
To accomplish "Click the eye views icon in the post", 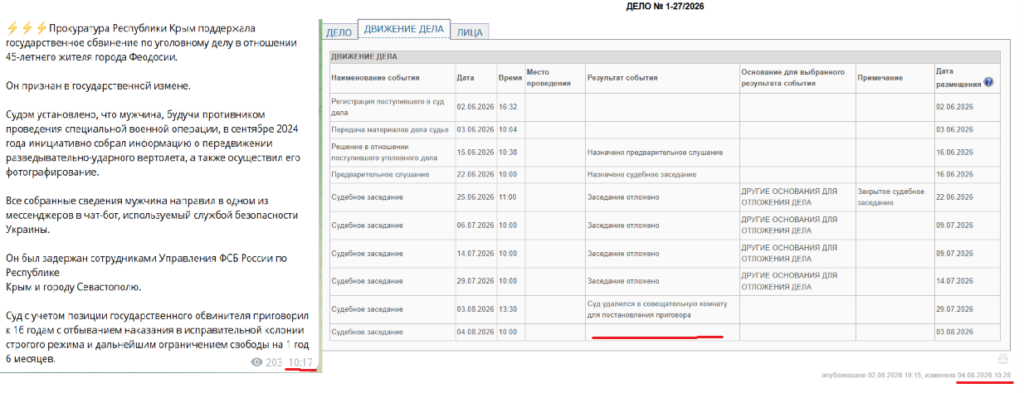I will (x=257, y=362).
